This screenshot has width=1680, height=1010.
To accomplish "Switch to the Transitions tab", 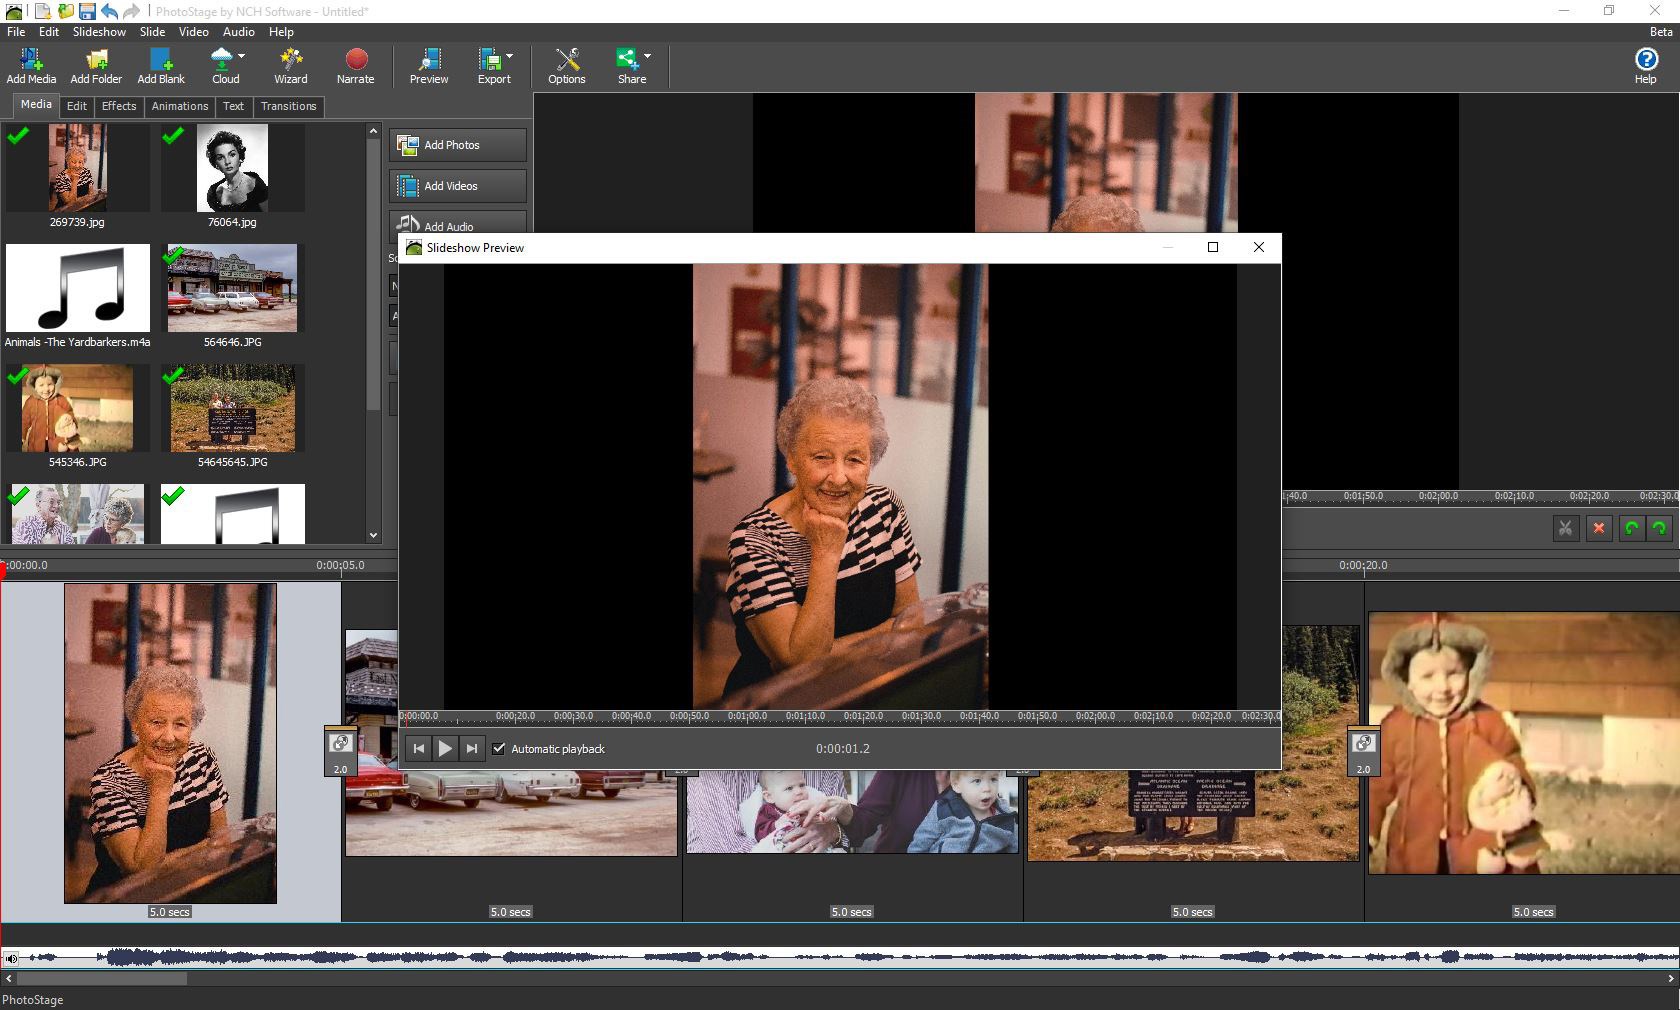I will tap(288, 106).
